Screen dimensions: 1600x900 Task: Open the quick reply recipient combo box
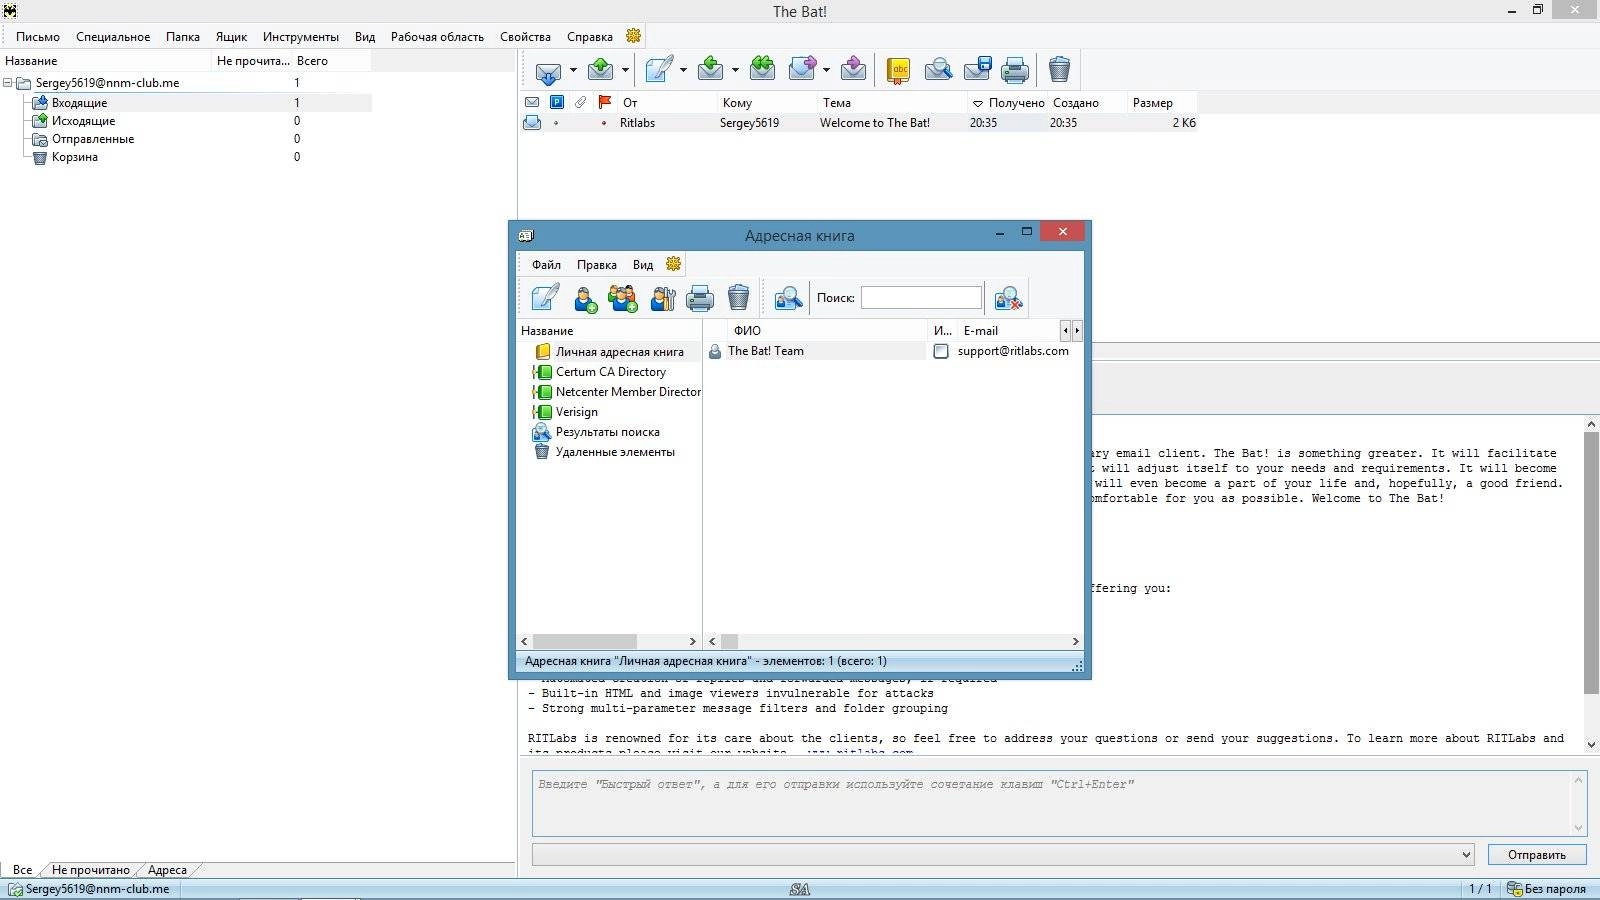point(1004,855)
